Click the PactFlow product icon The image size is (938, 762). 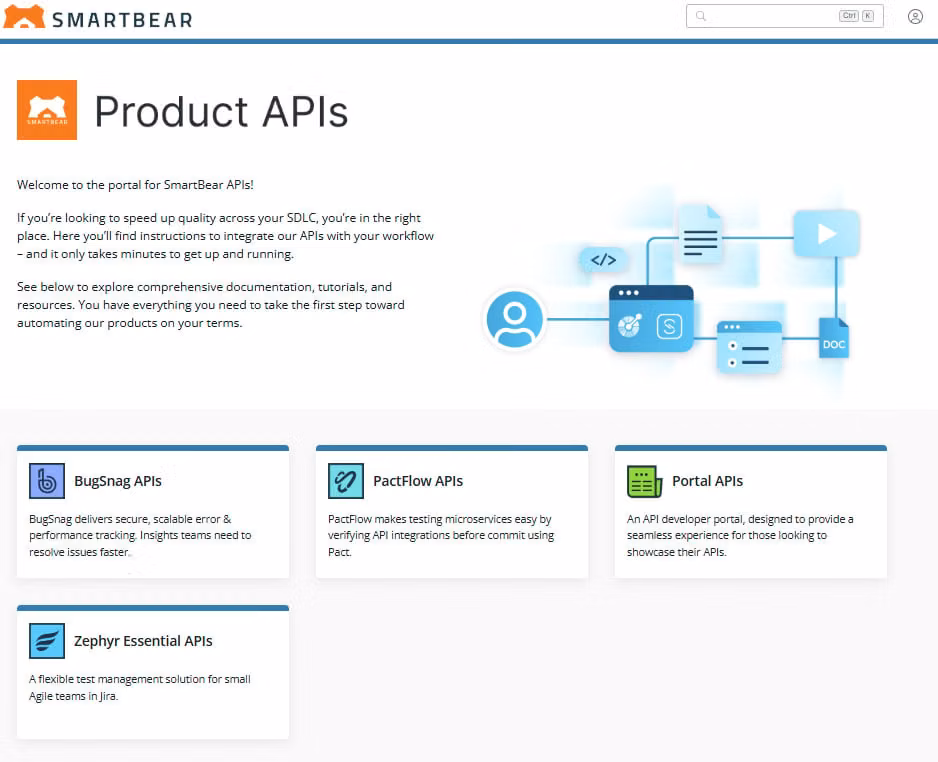tap(346, 481)
